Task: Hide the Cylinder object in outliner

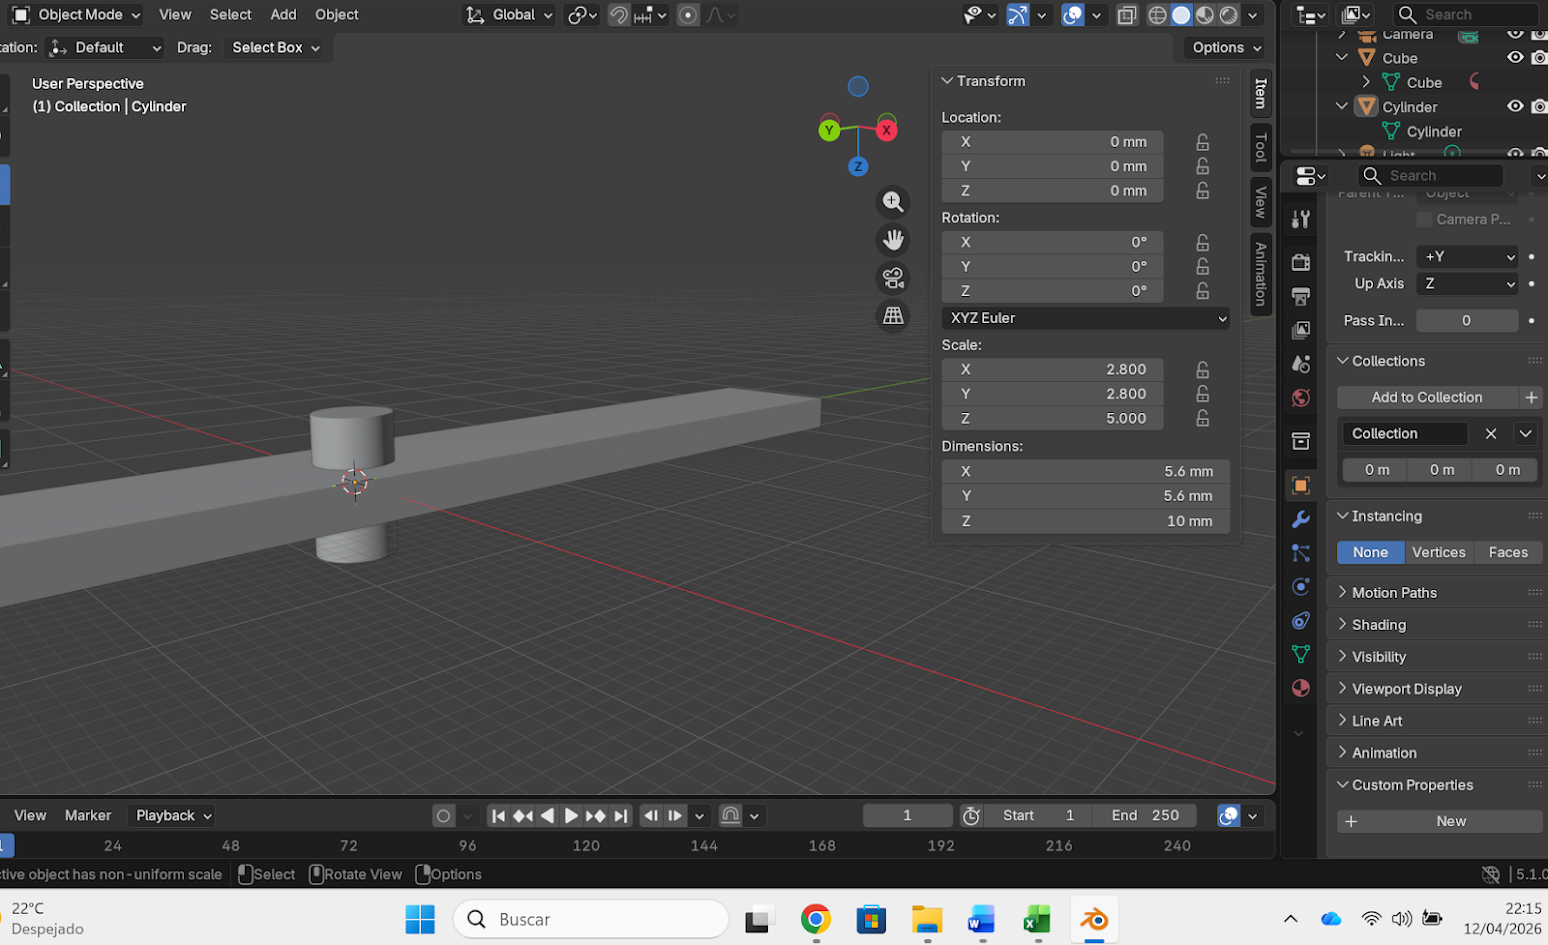Action: pos(1515,107)
